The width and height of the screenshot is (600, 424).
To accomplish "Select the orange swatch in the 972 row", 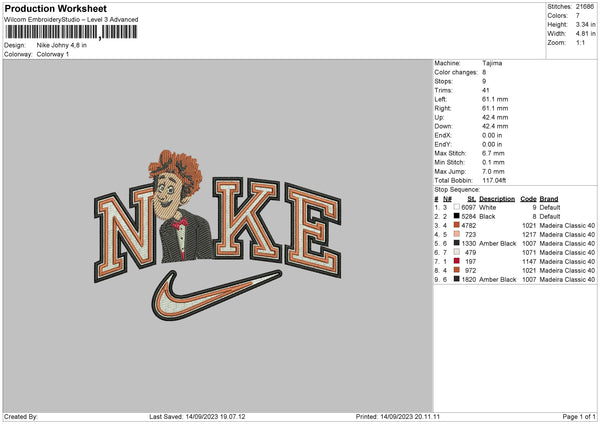I will point(456,270).
